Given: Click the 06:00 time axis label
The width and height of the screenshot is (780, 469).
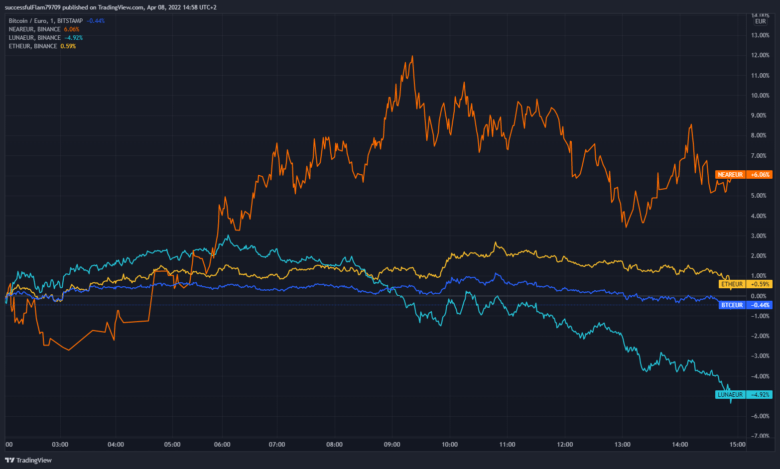Looking at the screenshot, I should point(222,445).
